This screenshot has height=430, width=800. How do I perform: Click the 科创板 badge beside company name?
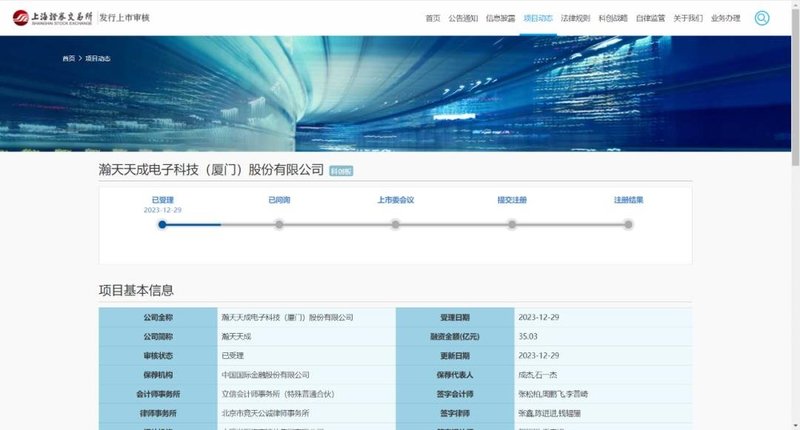point(341,171)
